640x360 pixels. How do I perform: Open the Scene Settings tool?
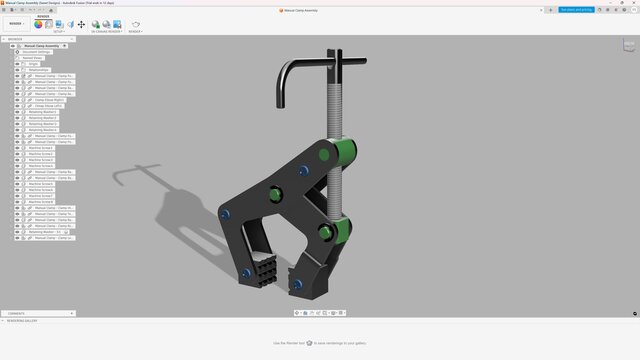click(x=49, y=24)
